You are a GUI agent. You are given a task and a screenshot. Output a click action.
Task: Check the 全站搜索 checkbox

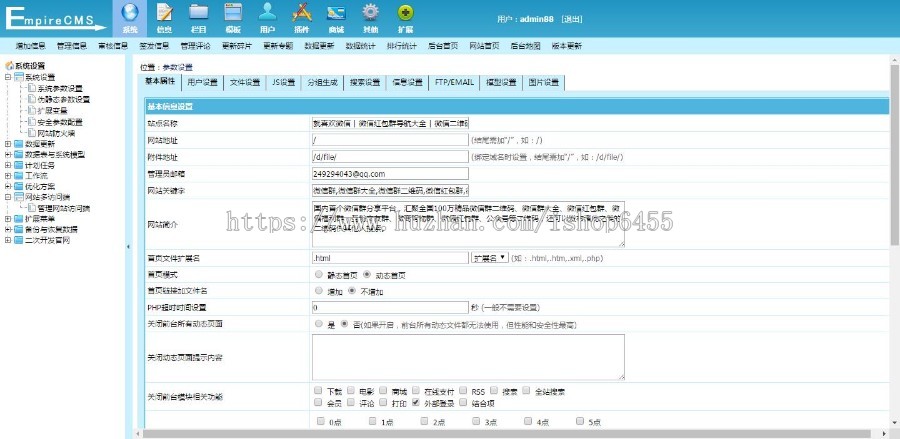[x=526, y=391]
